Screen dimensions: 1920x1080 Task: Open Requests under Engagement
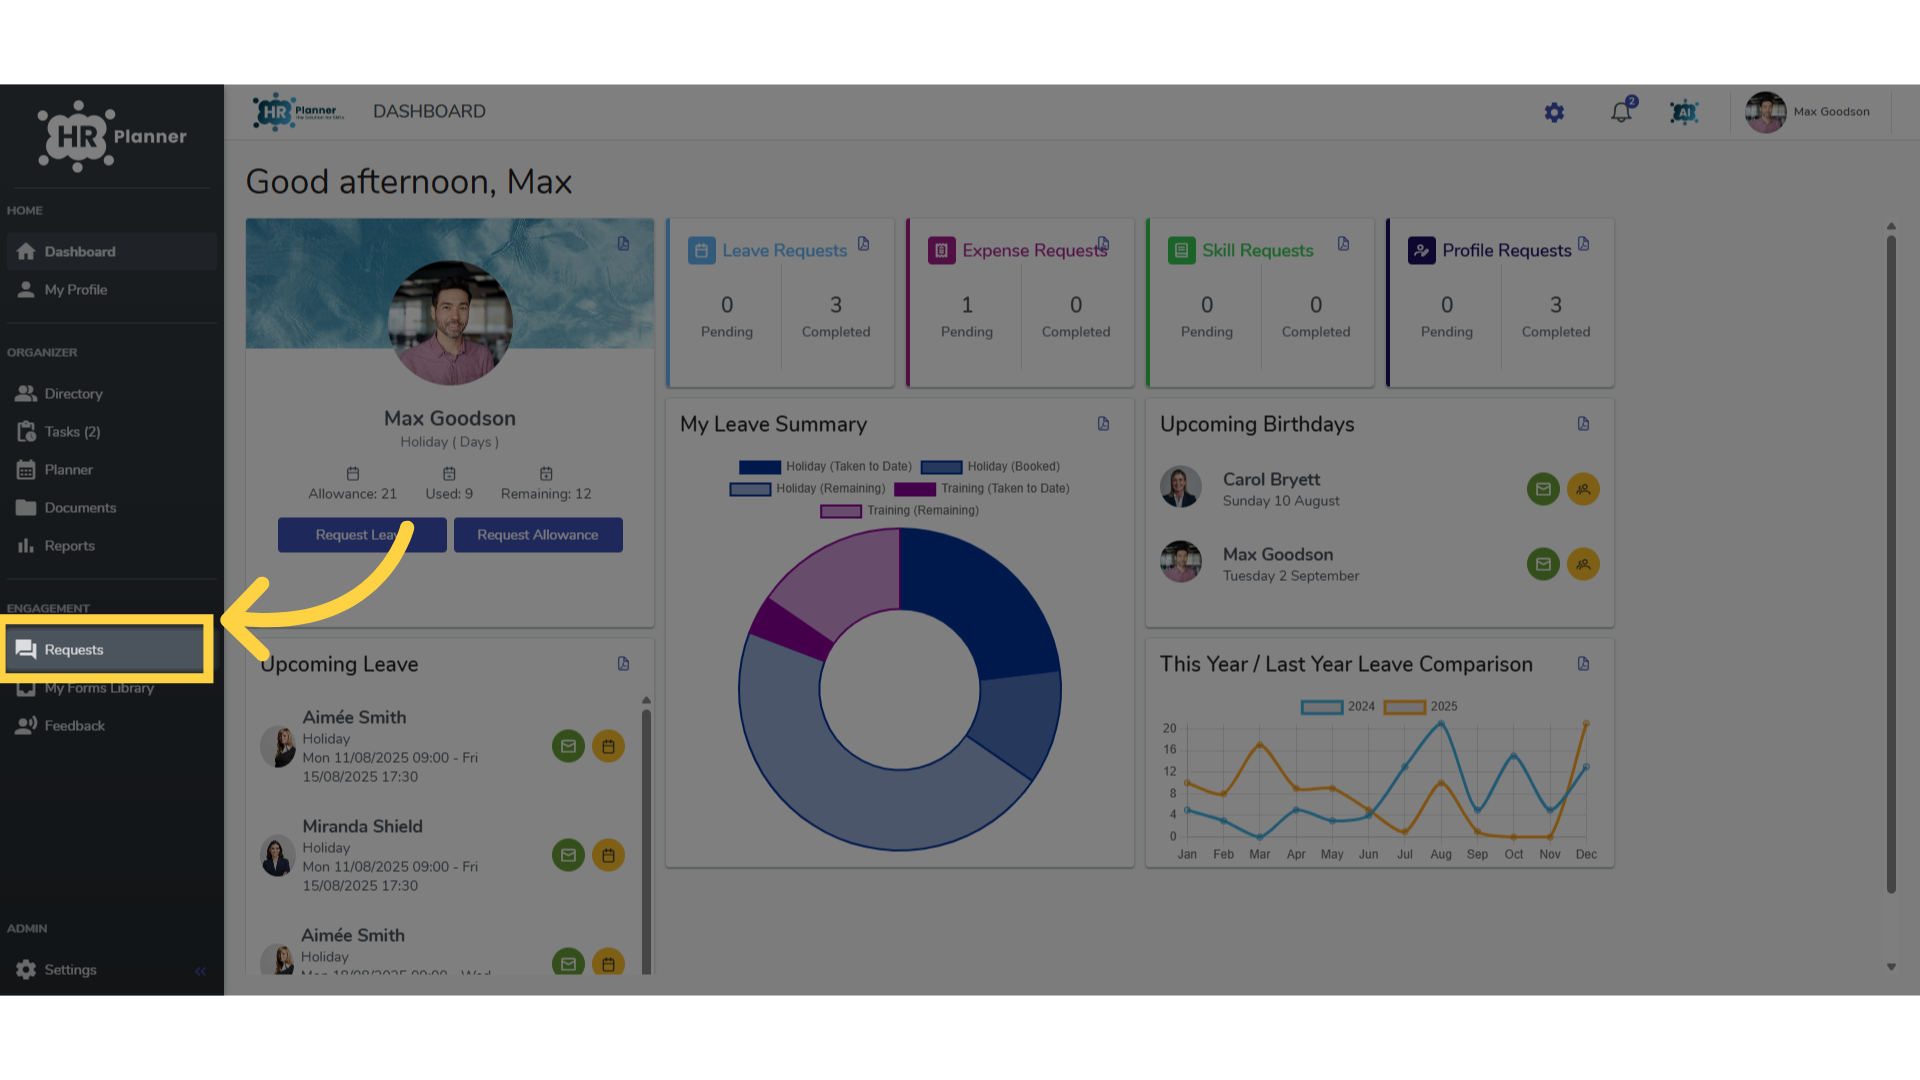(106, 650)
